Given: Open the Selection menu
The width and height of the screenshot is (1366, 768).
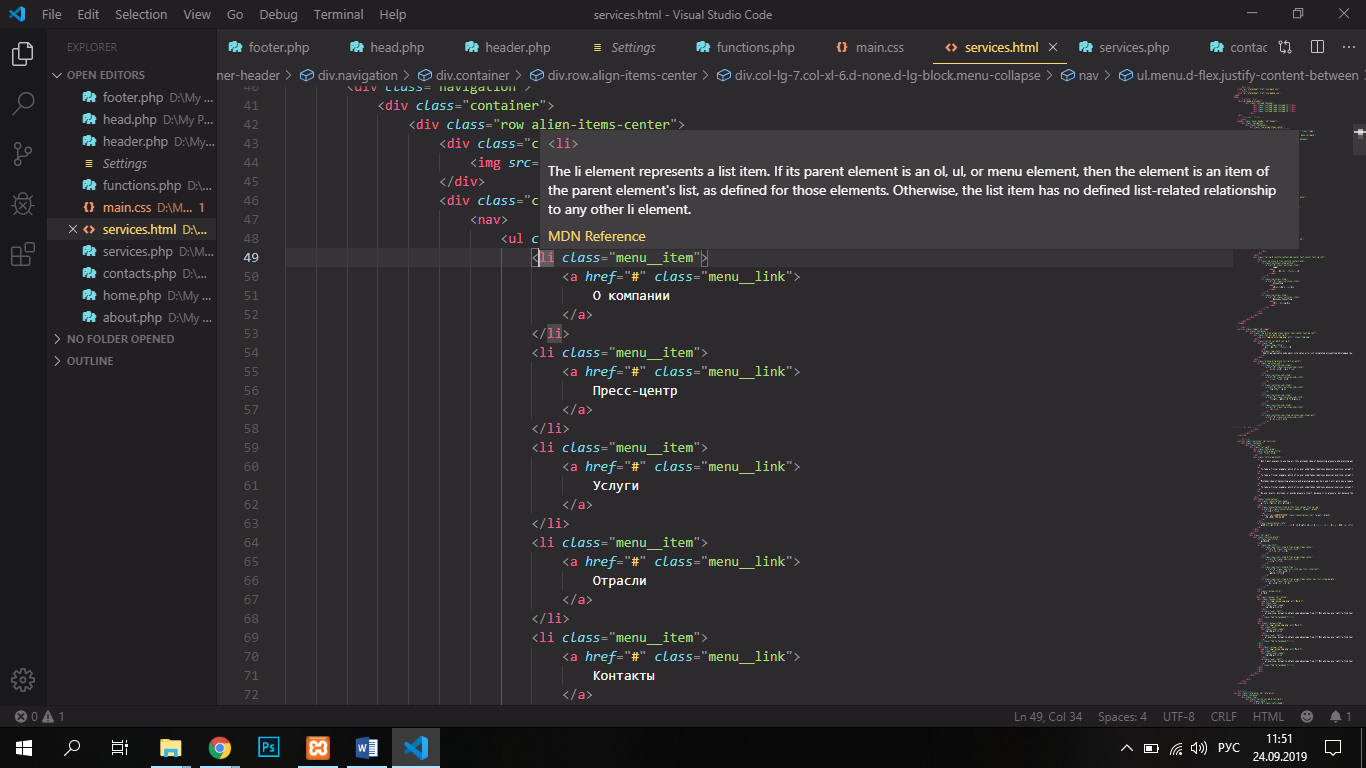Looking at the screenshot, I should [141, 14].
